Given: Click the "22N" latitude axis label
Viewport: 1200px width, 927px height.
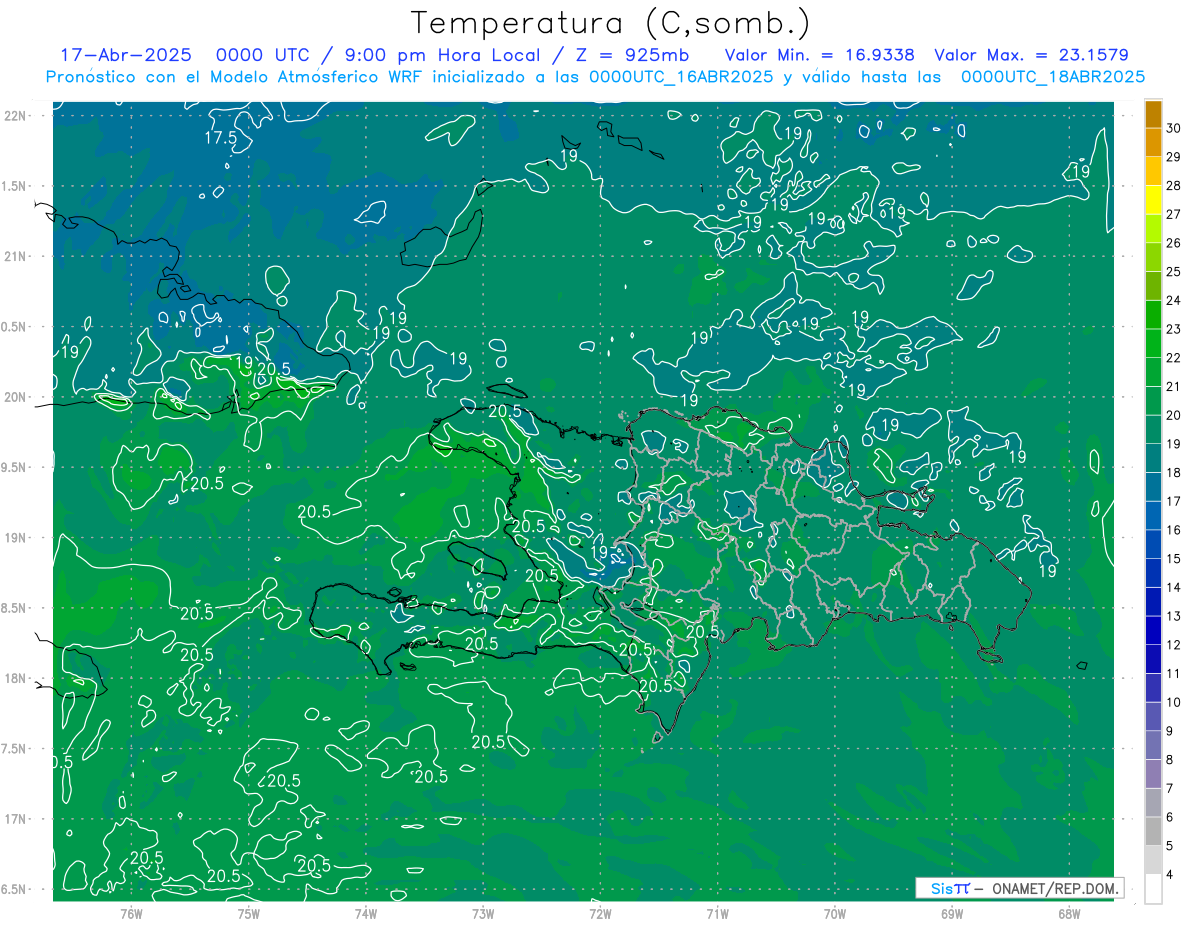Looking at the screenshot, I should pos(15,116).
